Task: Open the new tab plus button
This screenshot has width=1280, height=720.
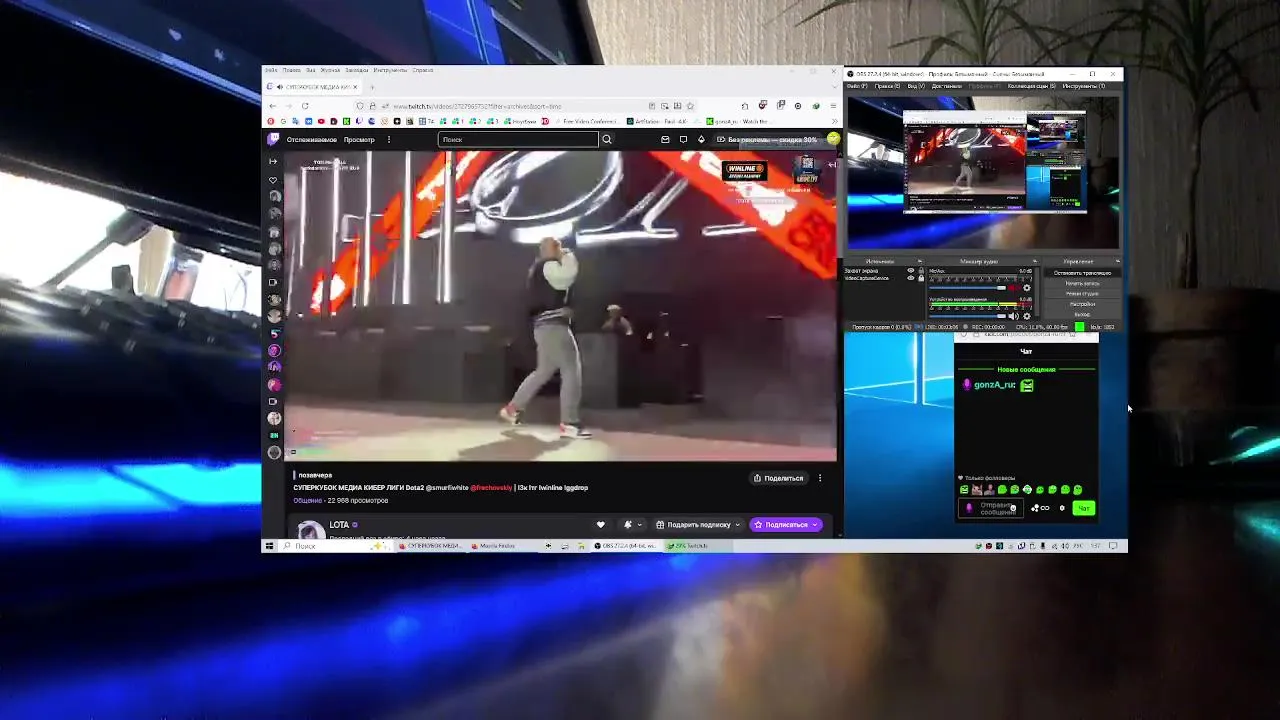Action: pyautogui.click(x=371, y=87)
